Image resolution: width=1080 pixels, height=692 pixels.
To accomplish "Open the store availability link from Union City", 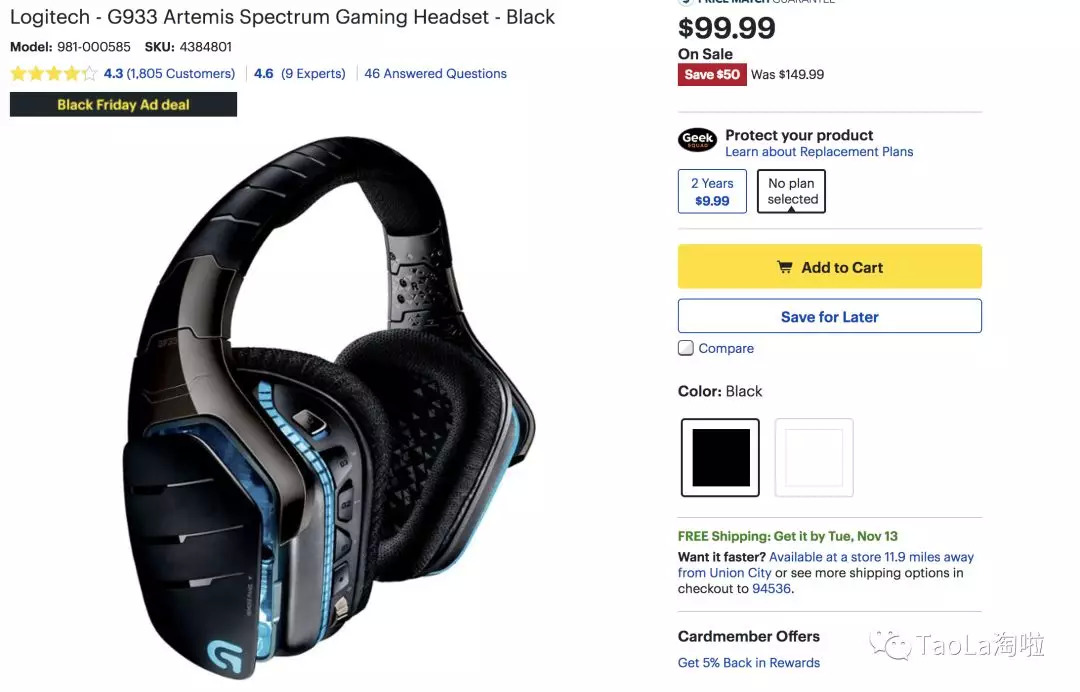I will pyautogui.click(x=826, y=565).
